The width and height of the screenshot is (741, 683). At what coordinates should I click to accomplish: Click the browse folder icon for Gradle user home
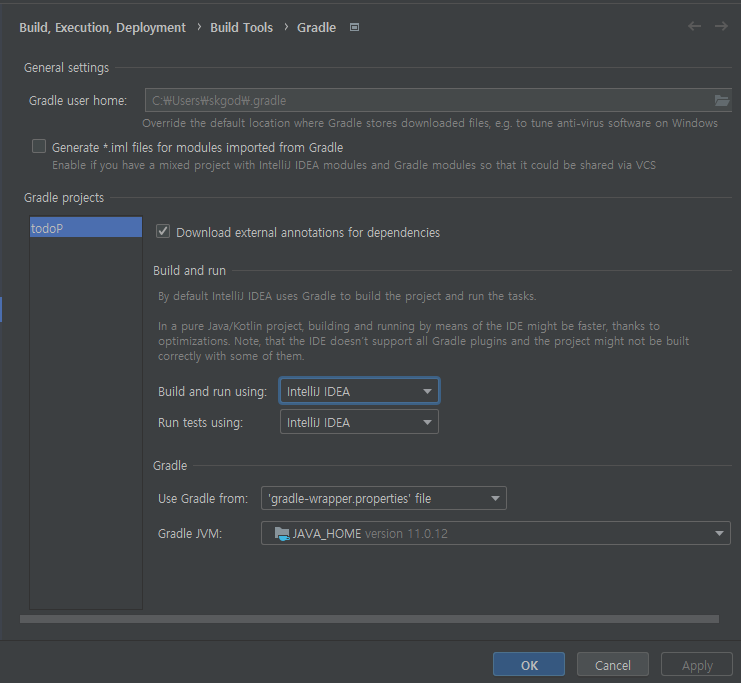(x=721, y=100)
